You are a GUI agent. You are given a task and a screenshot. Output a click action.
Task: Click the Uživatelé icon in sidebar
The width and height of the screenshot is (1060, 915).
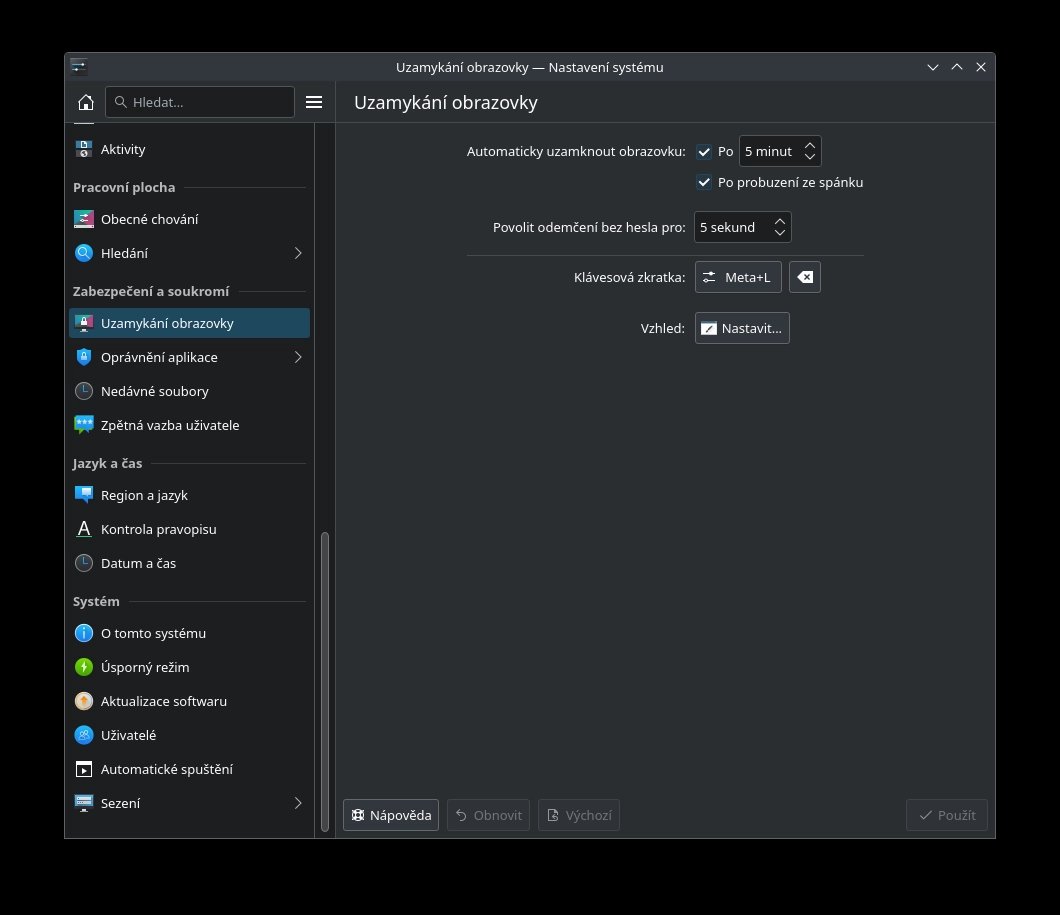[x=84, y=735]
